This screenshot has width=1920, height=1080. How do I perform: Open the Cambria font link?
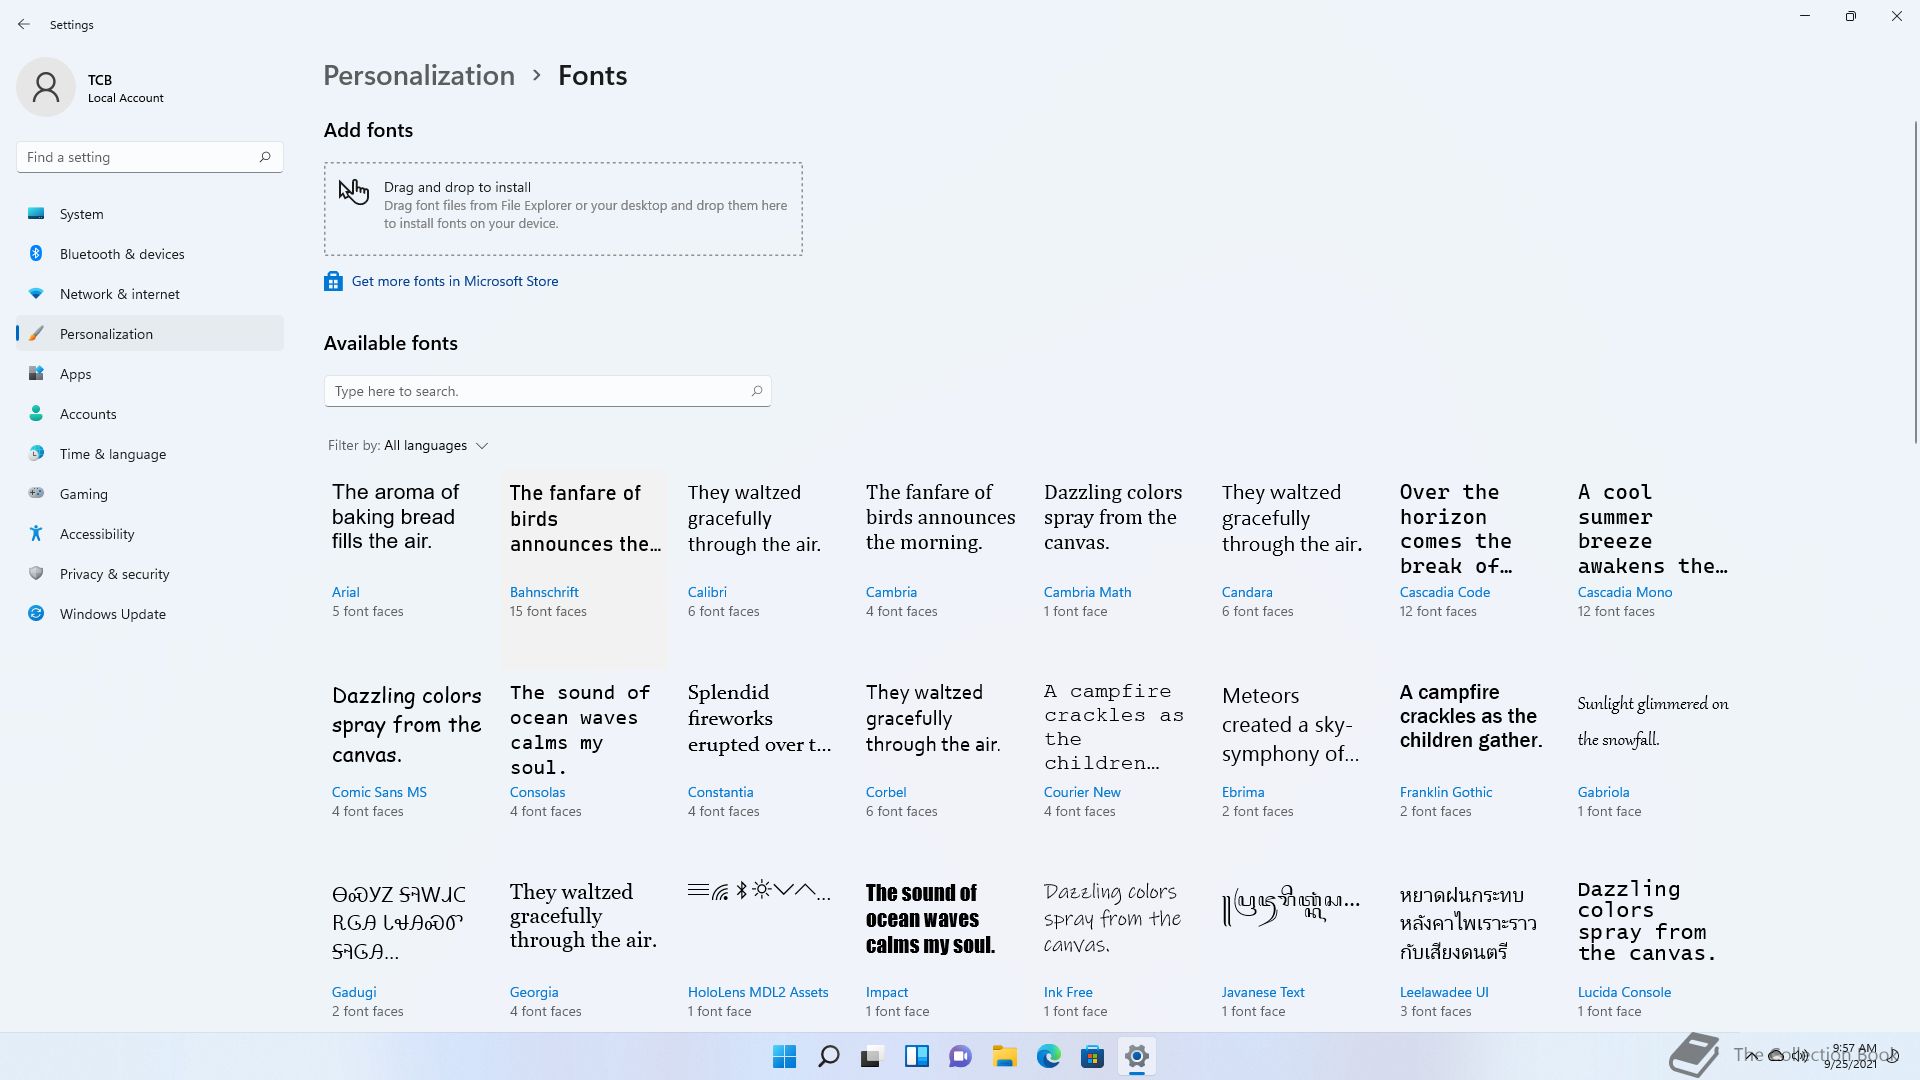pos(891,592)
